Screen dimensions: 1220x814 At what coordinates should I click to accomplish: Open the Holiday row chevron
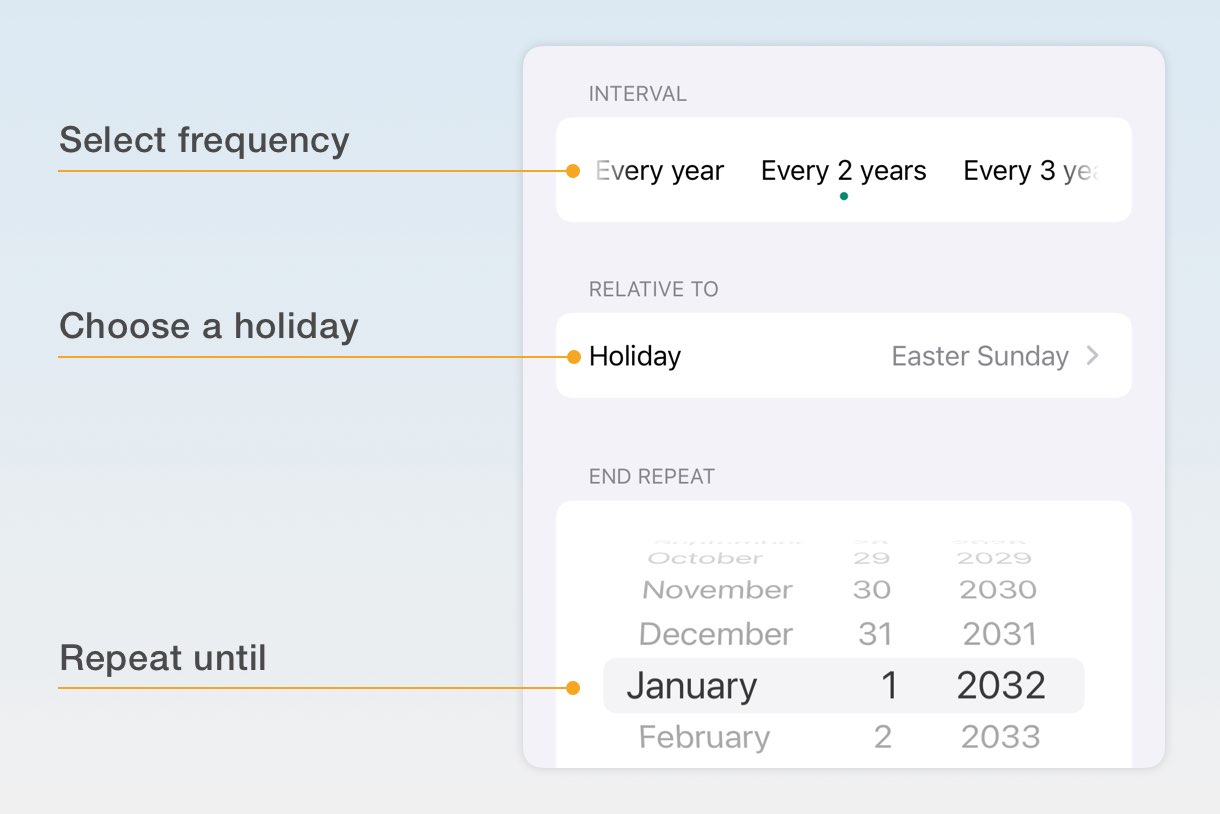coord(1093,355)
